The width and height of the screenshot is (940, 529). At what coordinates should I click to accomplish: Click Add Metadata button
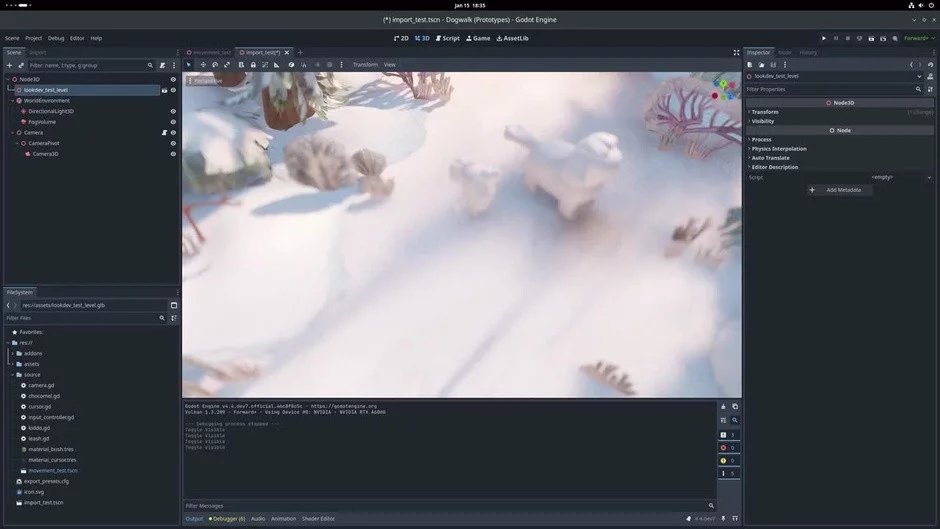pyautogui.click(x=837, y=190)
